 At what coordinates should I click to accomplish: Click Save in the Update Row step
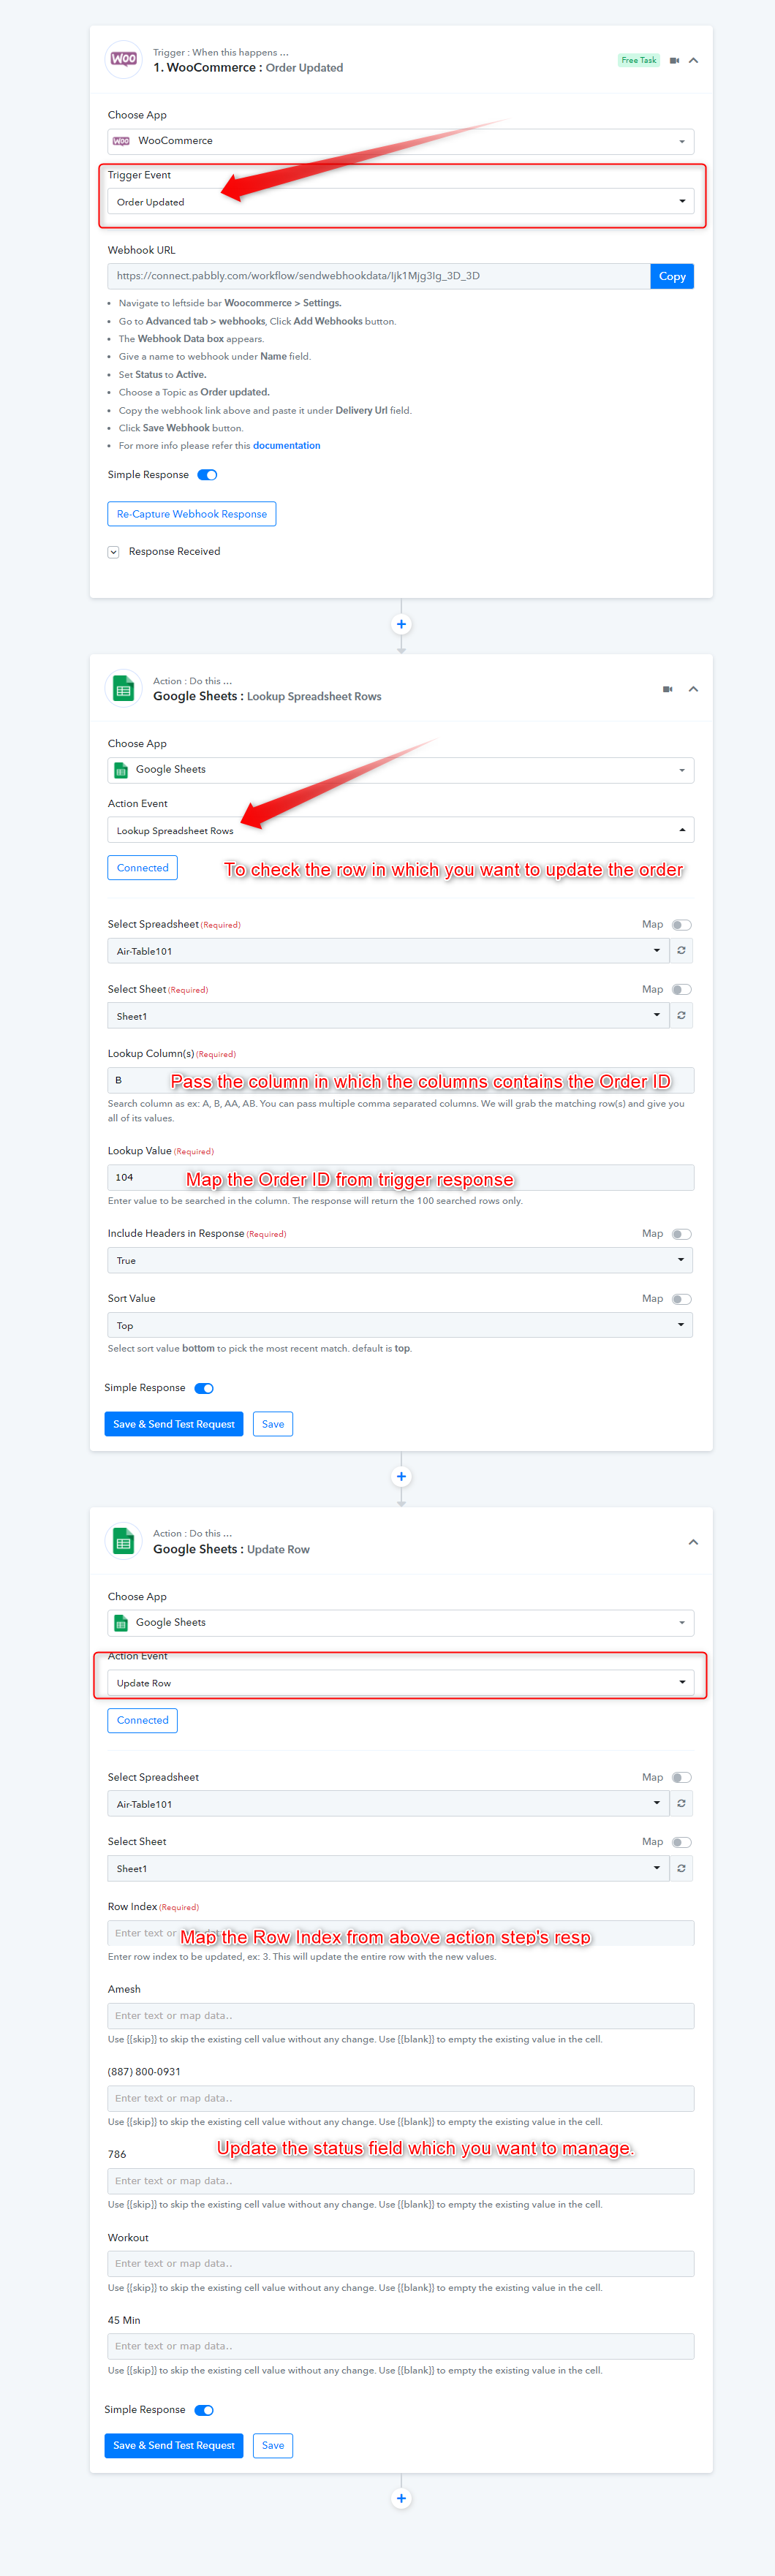tap(273, 2446)
